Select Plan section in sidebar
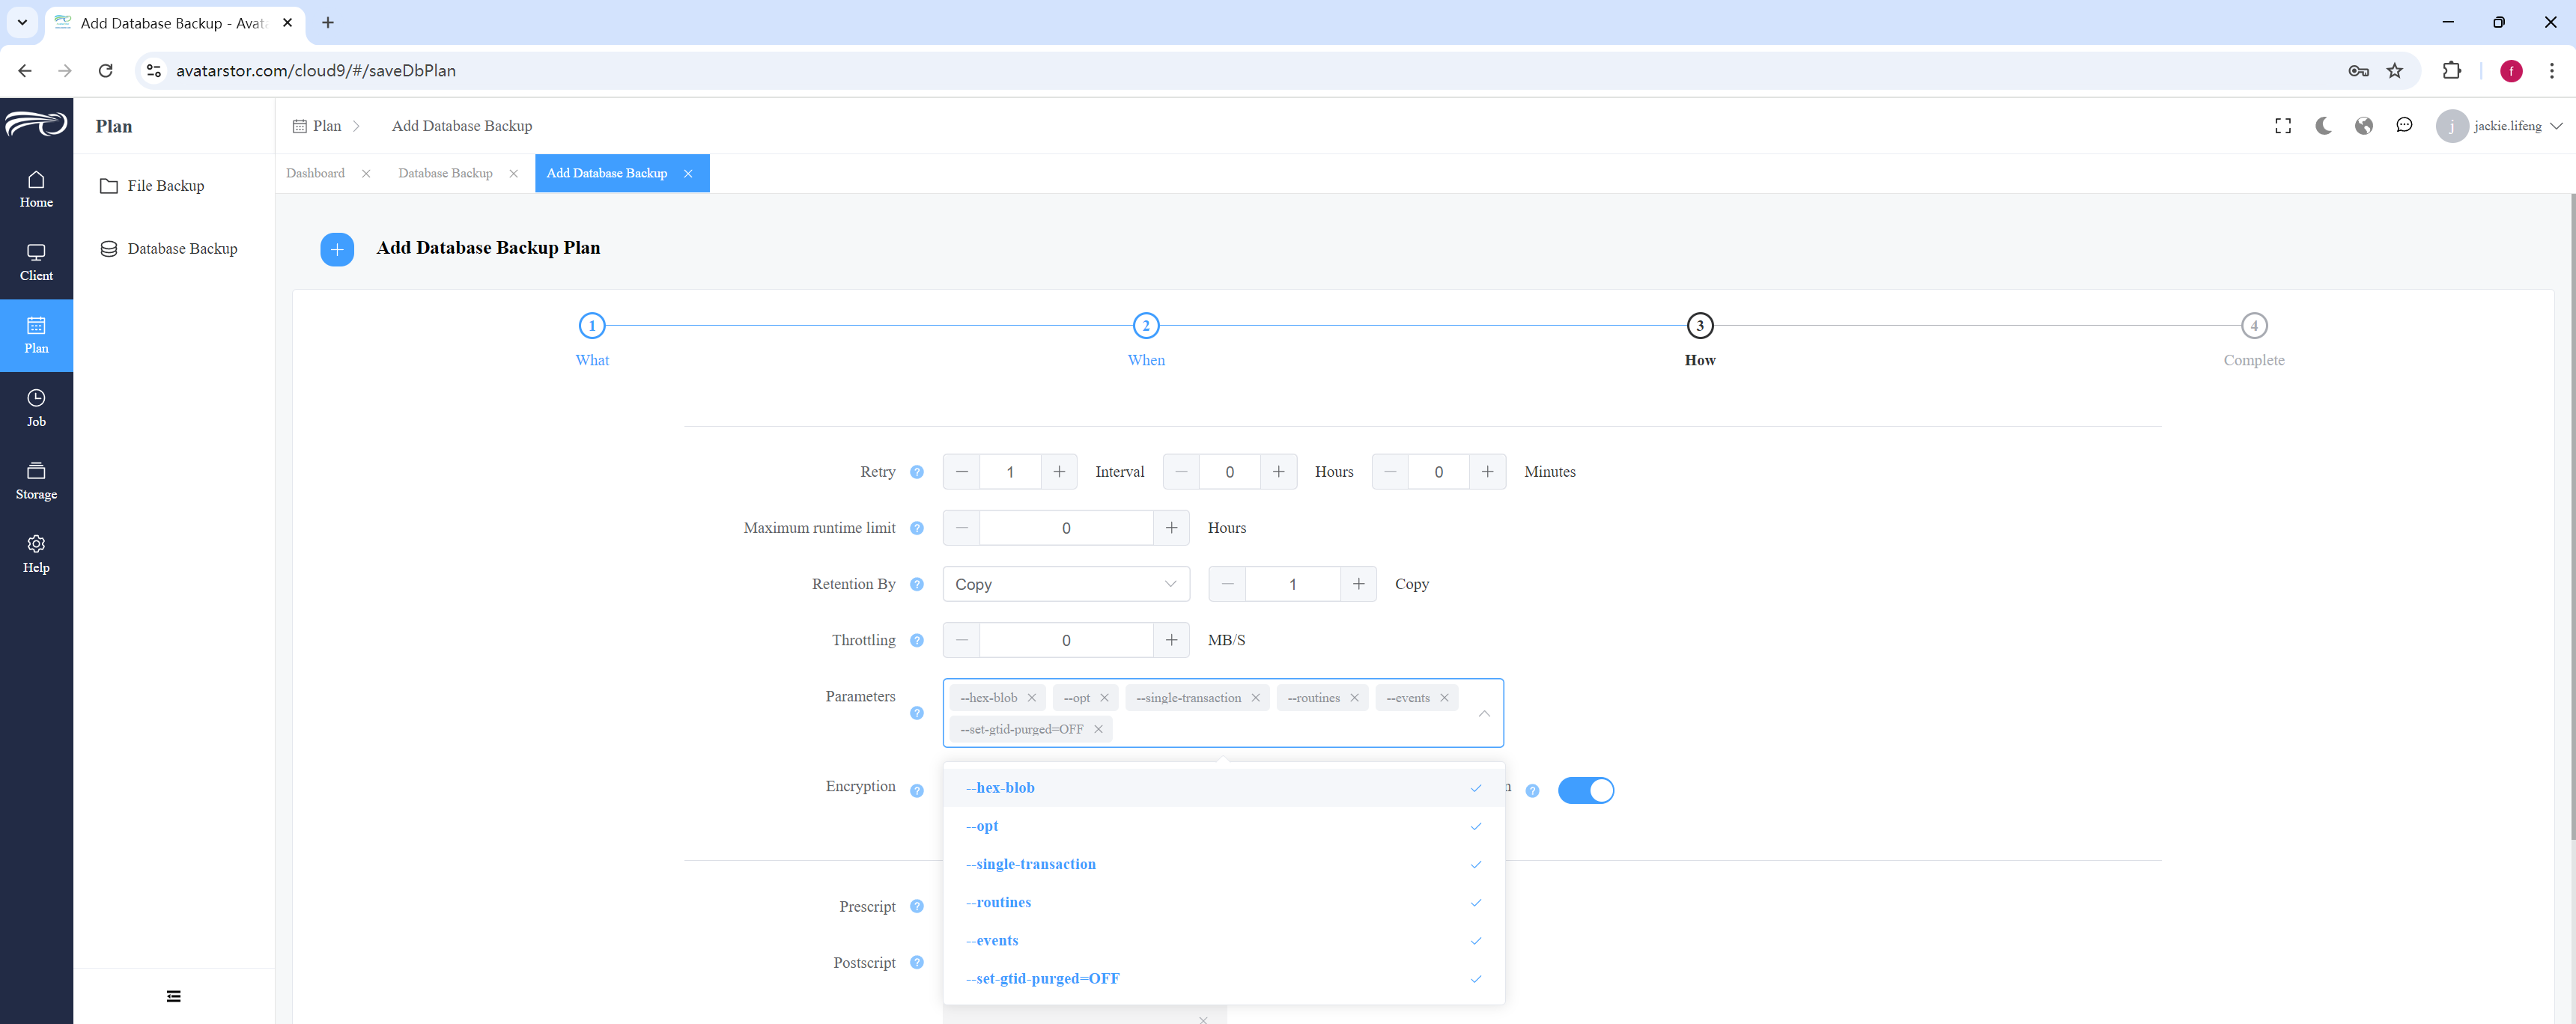 36,335
